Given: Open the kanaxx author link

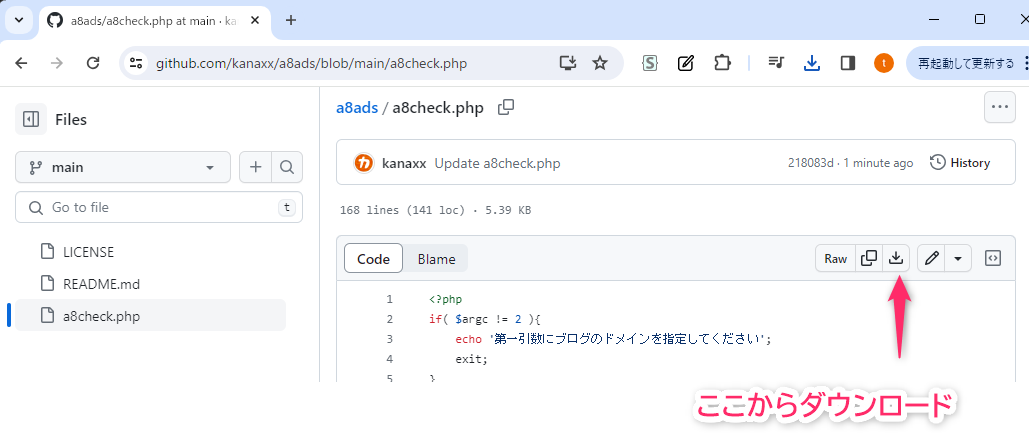Looking at the screenshot, I should pyautogui.click(x=404, y=163).
